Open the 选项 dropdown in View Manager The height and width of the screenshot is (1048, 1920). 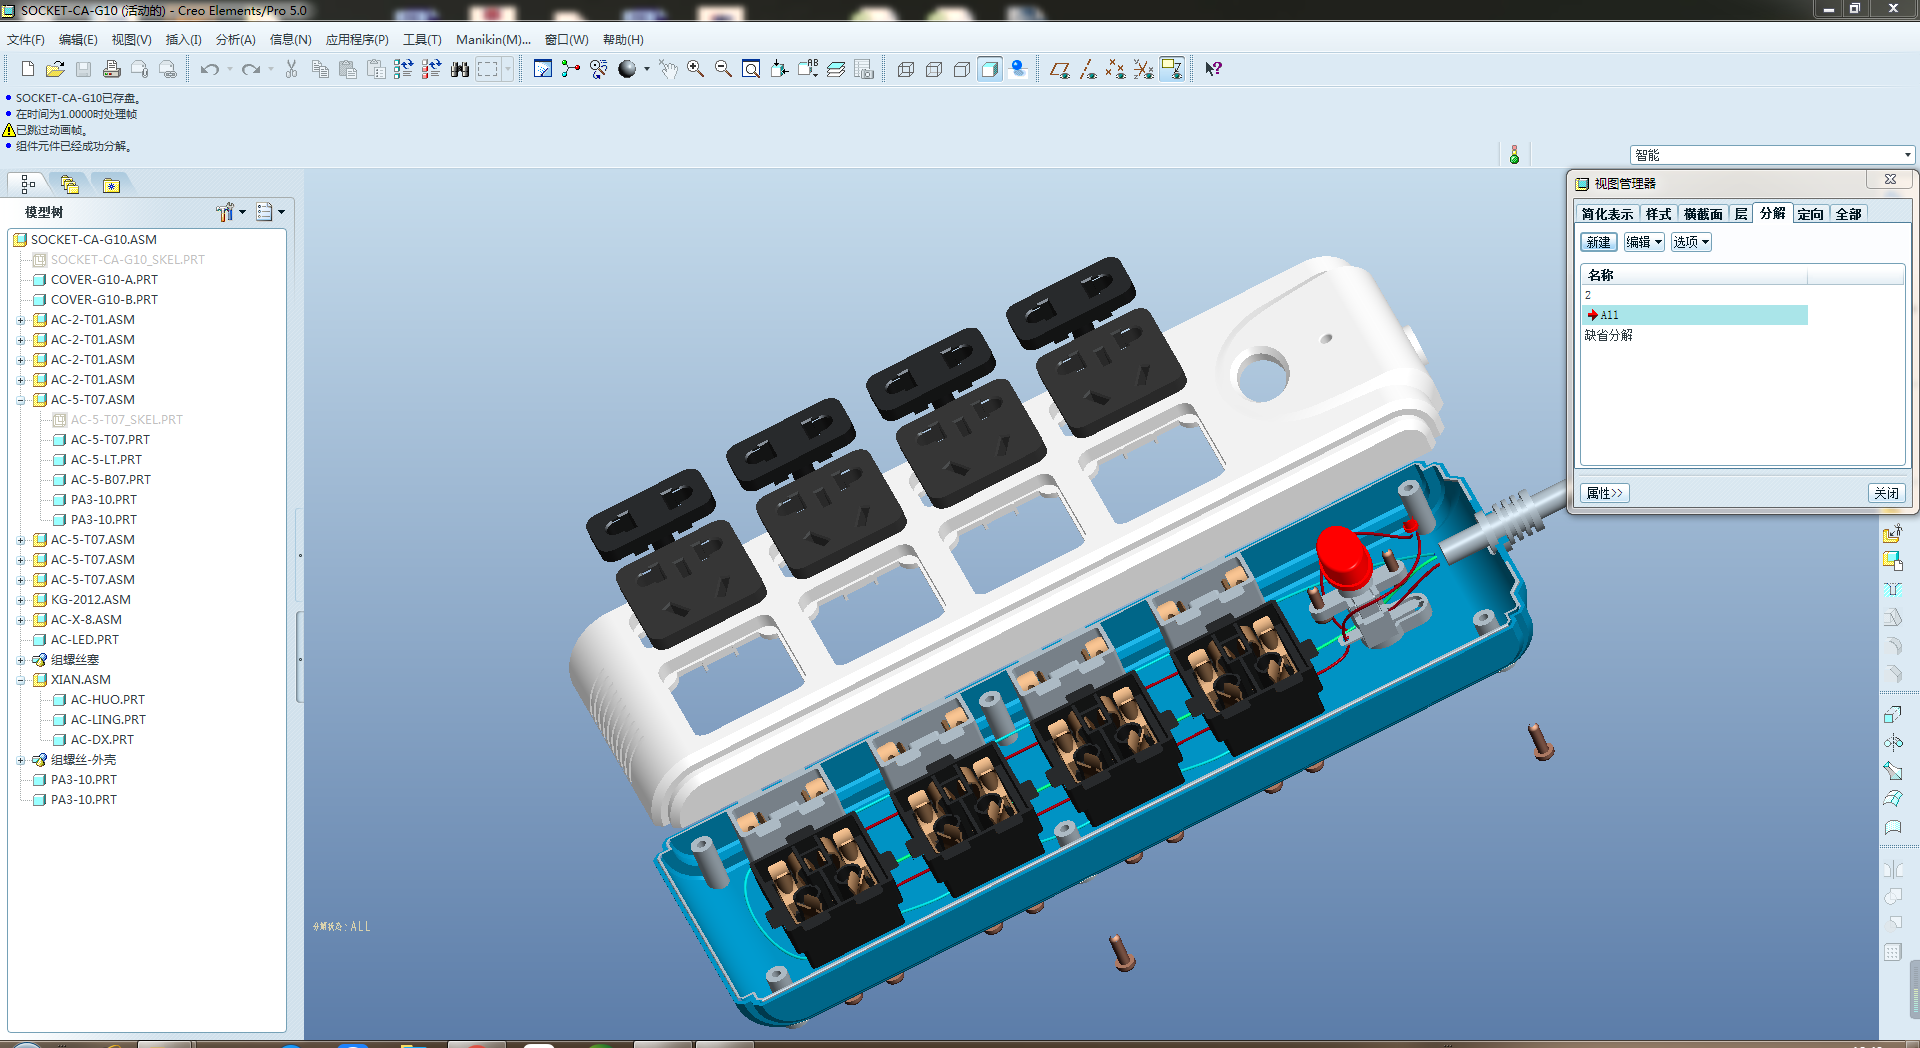click(1691, 242)
